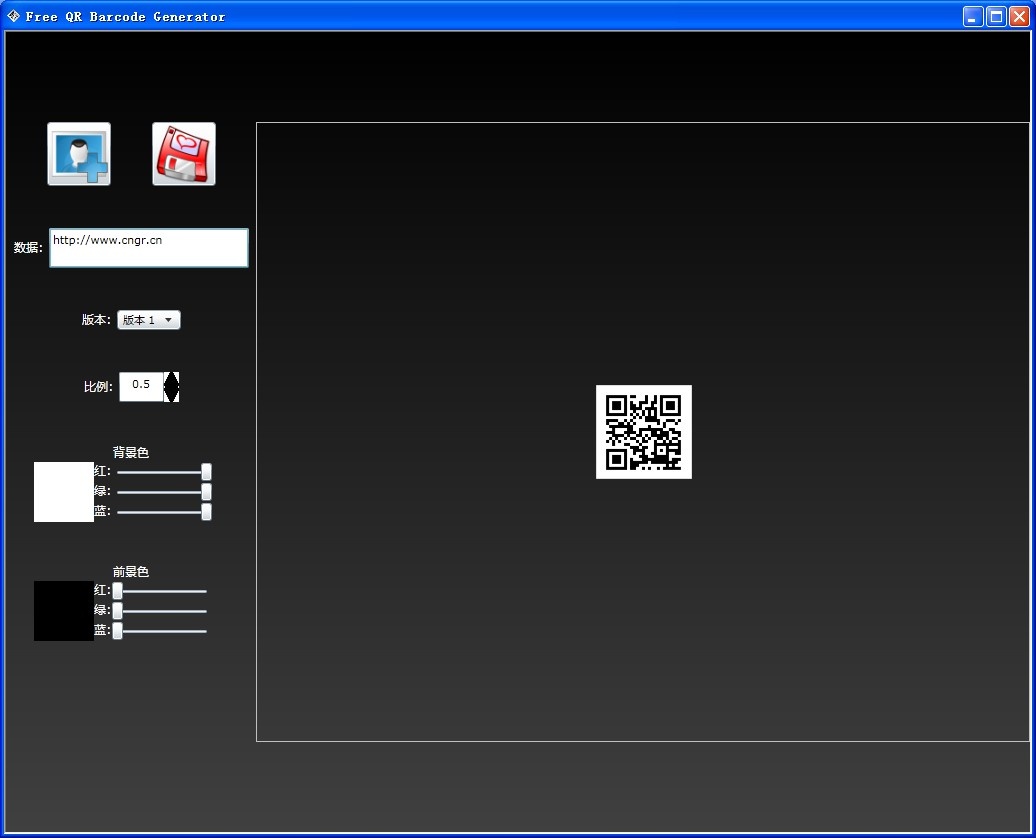
Task: Increase scale with the up stepper arrow
Action: [171, 379]
